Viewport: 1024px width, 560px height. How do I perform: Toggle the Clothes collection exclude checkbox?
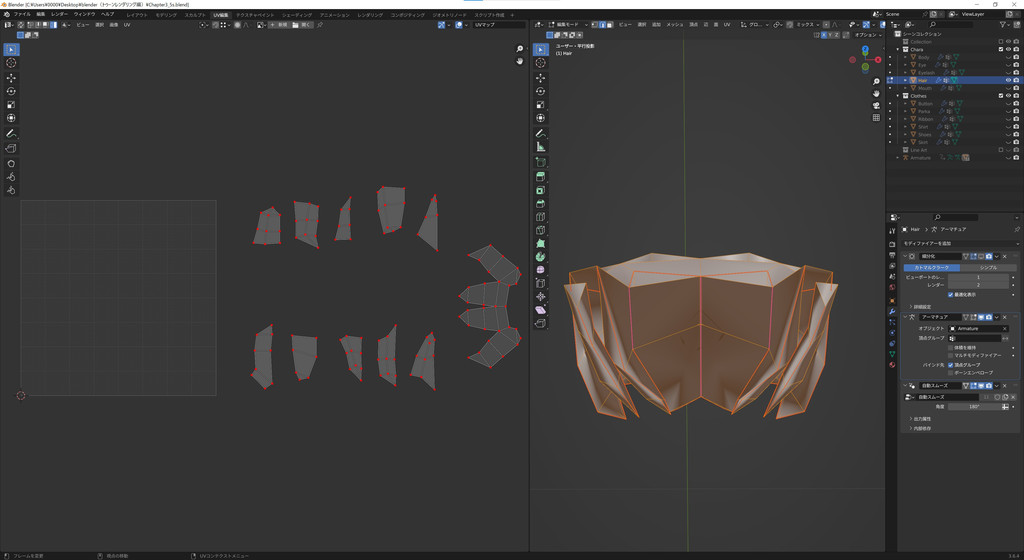[x=1000, y=96]
